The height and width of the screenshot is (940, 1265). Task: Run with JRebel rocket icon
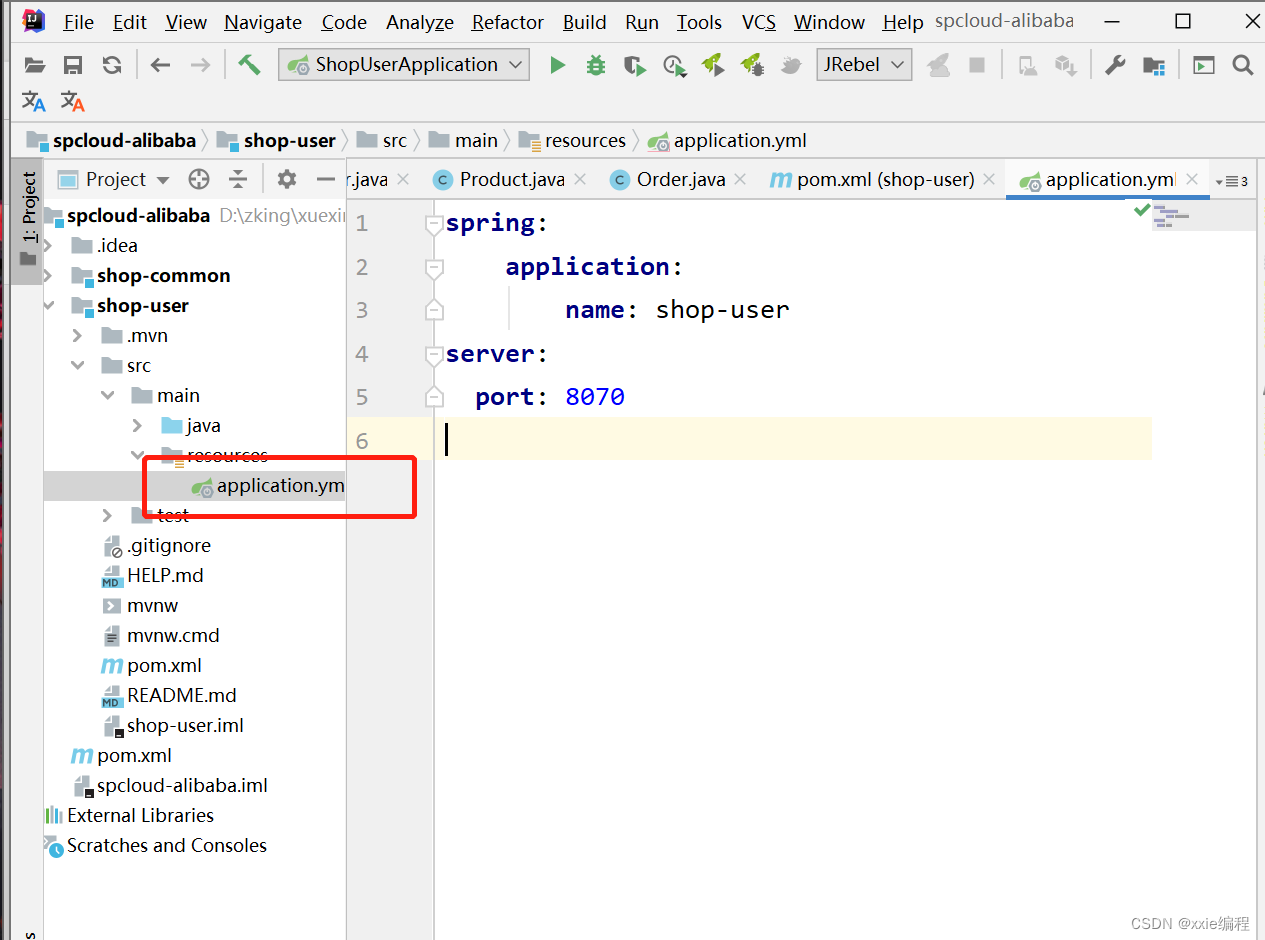pyautogui.click(x=713, y=65)
